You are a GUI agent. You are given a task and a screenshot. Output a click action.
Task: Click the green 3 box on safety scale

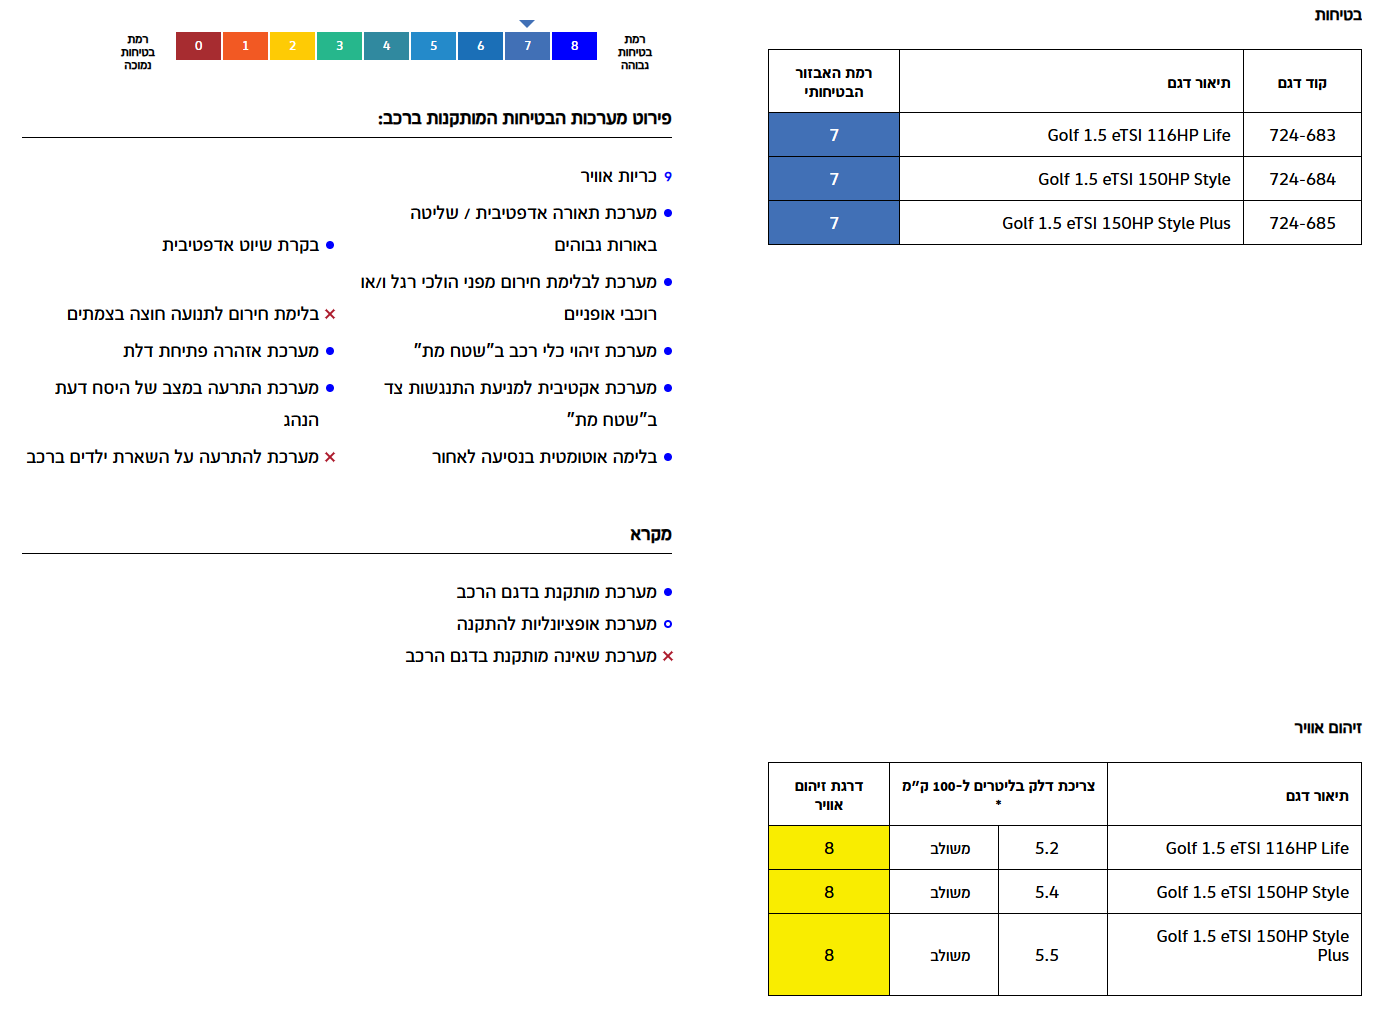click(x=339, y=46)
